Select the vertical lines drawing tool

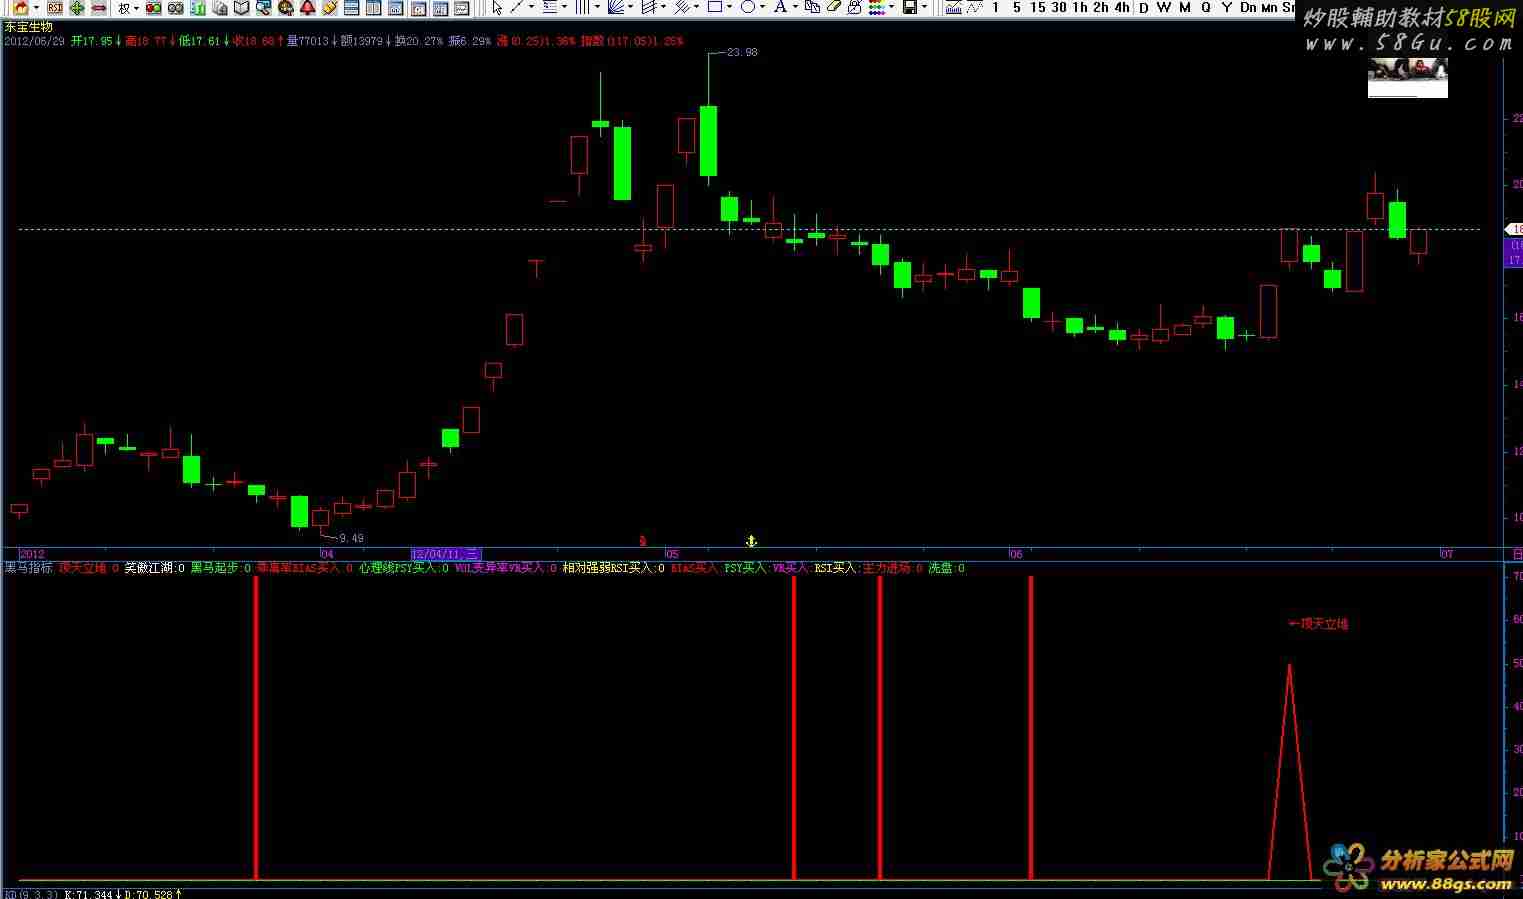(x=583, y=8)
